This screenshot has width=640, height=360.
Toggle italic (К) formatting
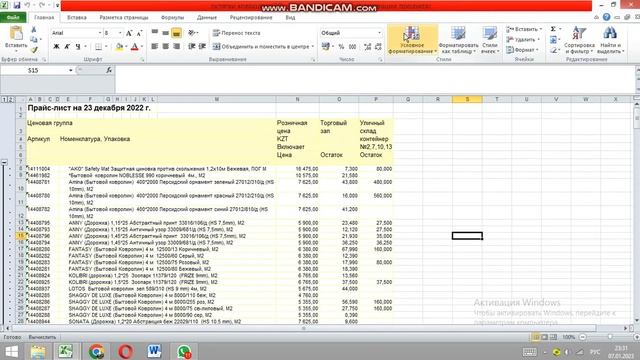click(x=67, y=47)
